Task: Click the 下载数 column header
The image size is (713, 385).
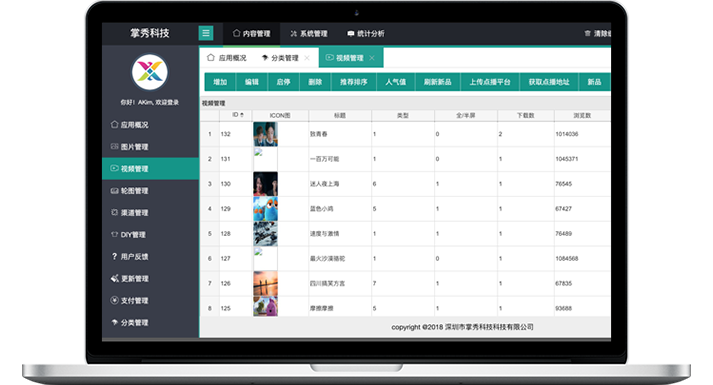Action: click(526, 115)
